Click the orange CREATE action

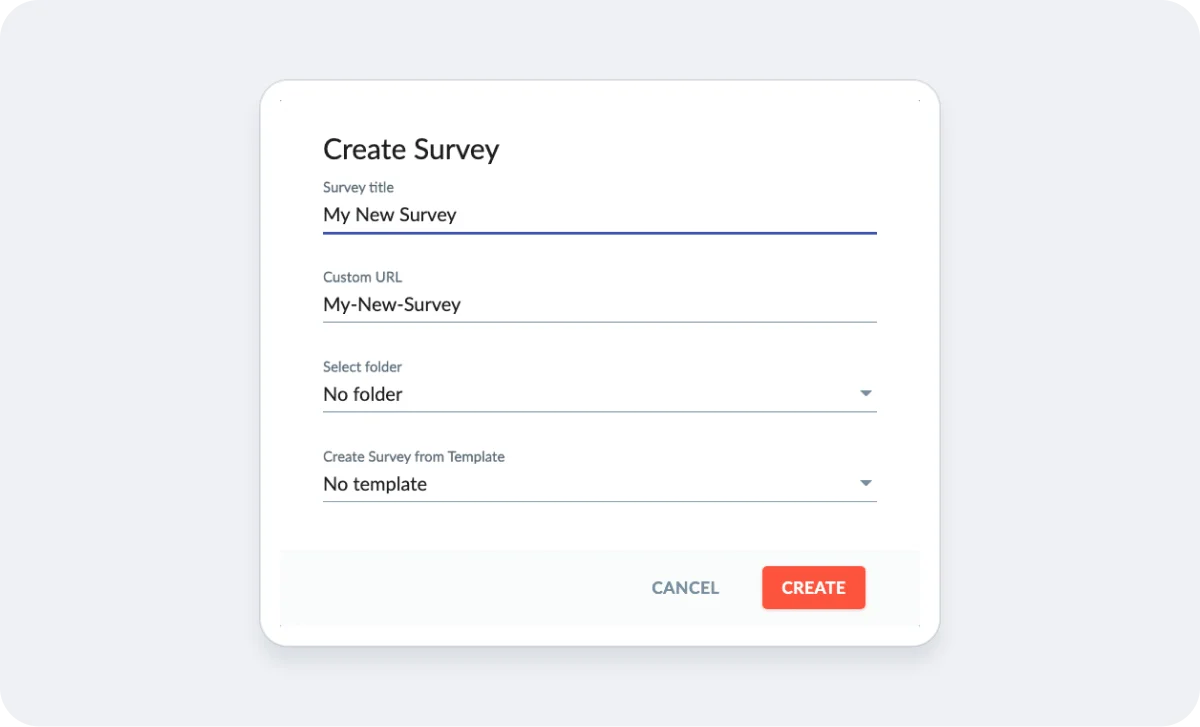pos(813,587)
